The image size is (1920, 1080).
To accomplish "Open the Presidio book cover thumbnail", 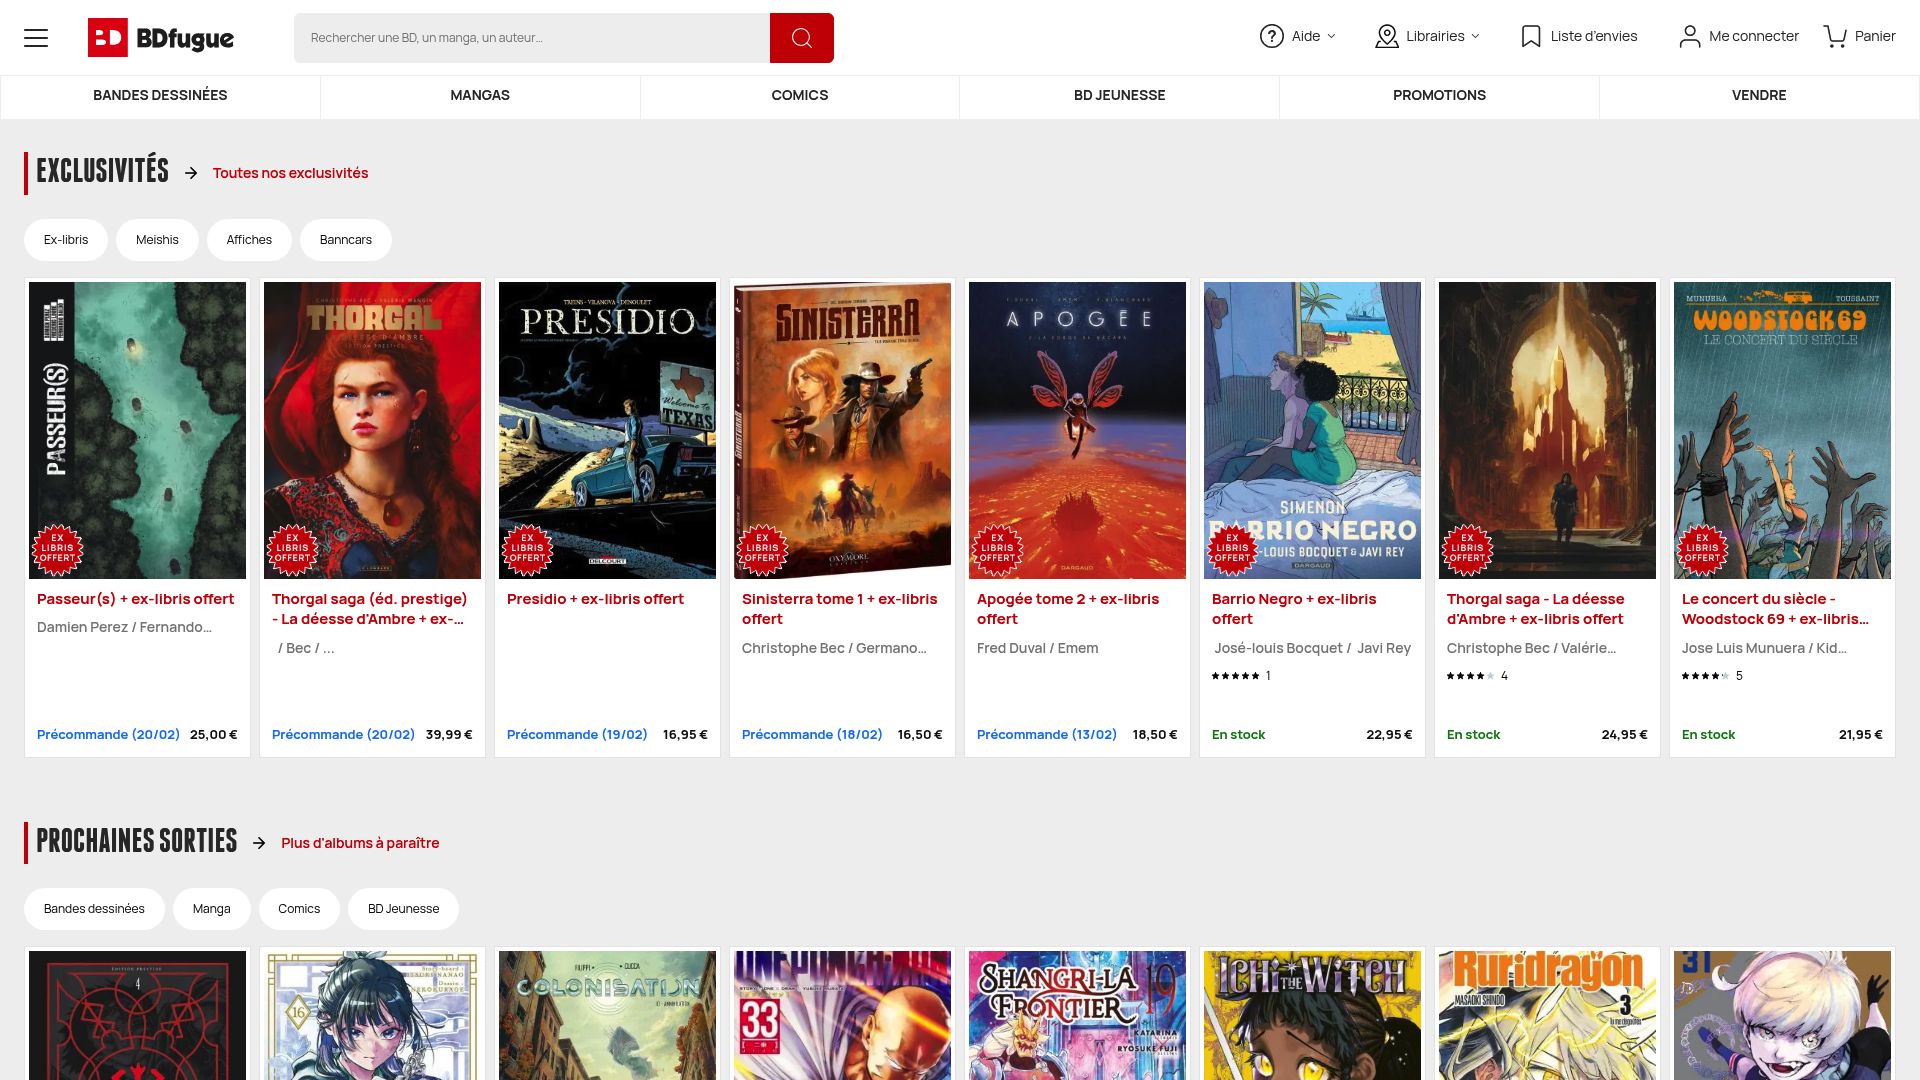I will [x=607, y=430].
